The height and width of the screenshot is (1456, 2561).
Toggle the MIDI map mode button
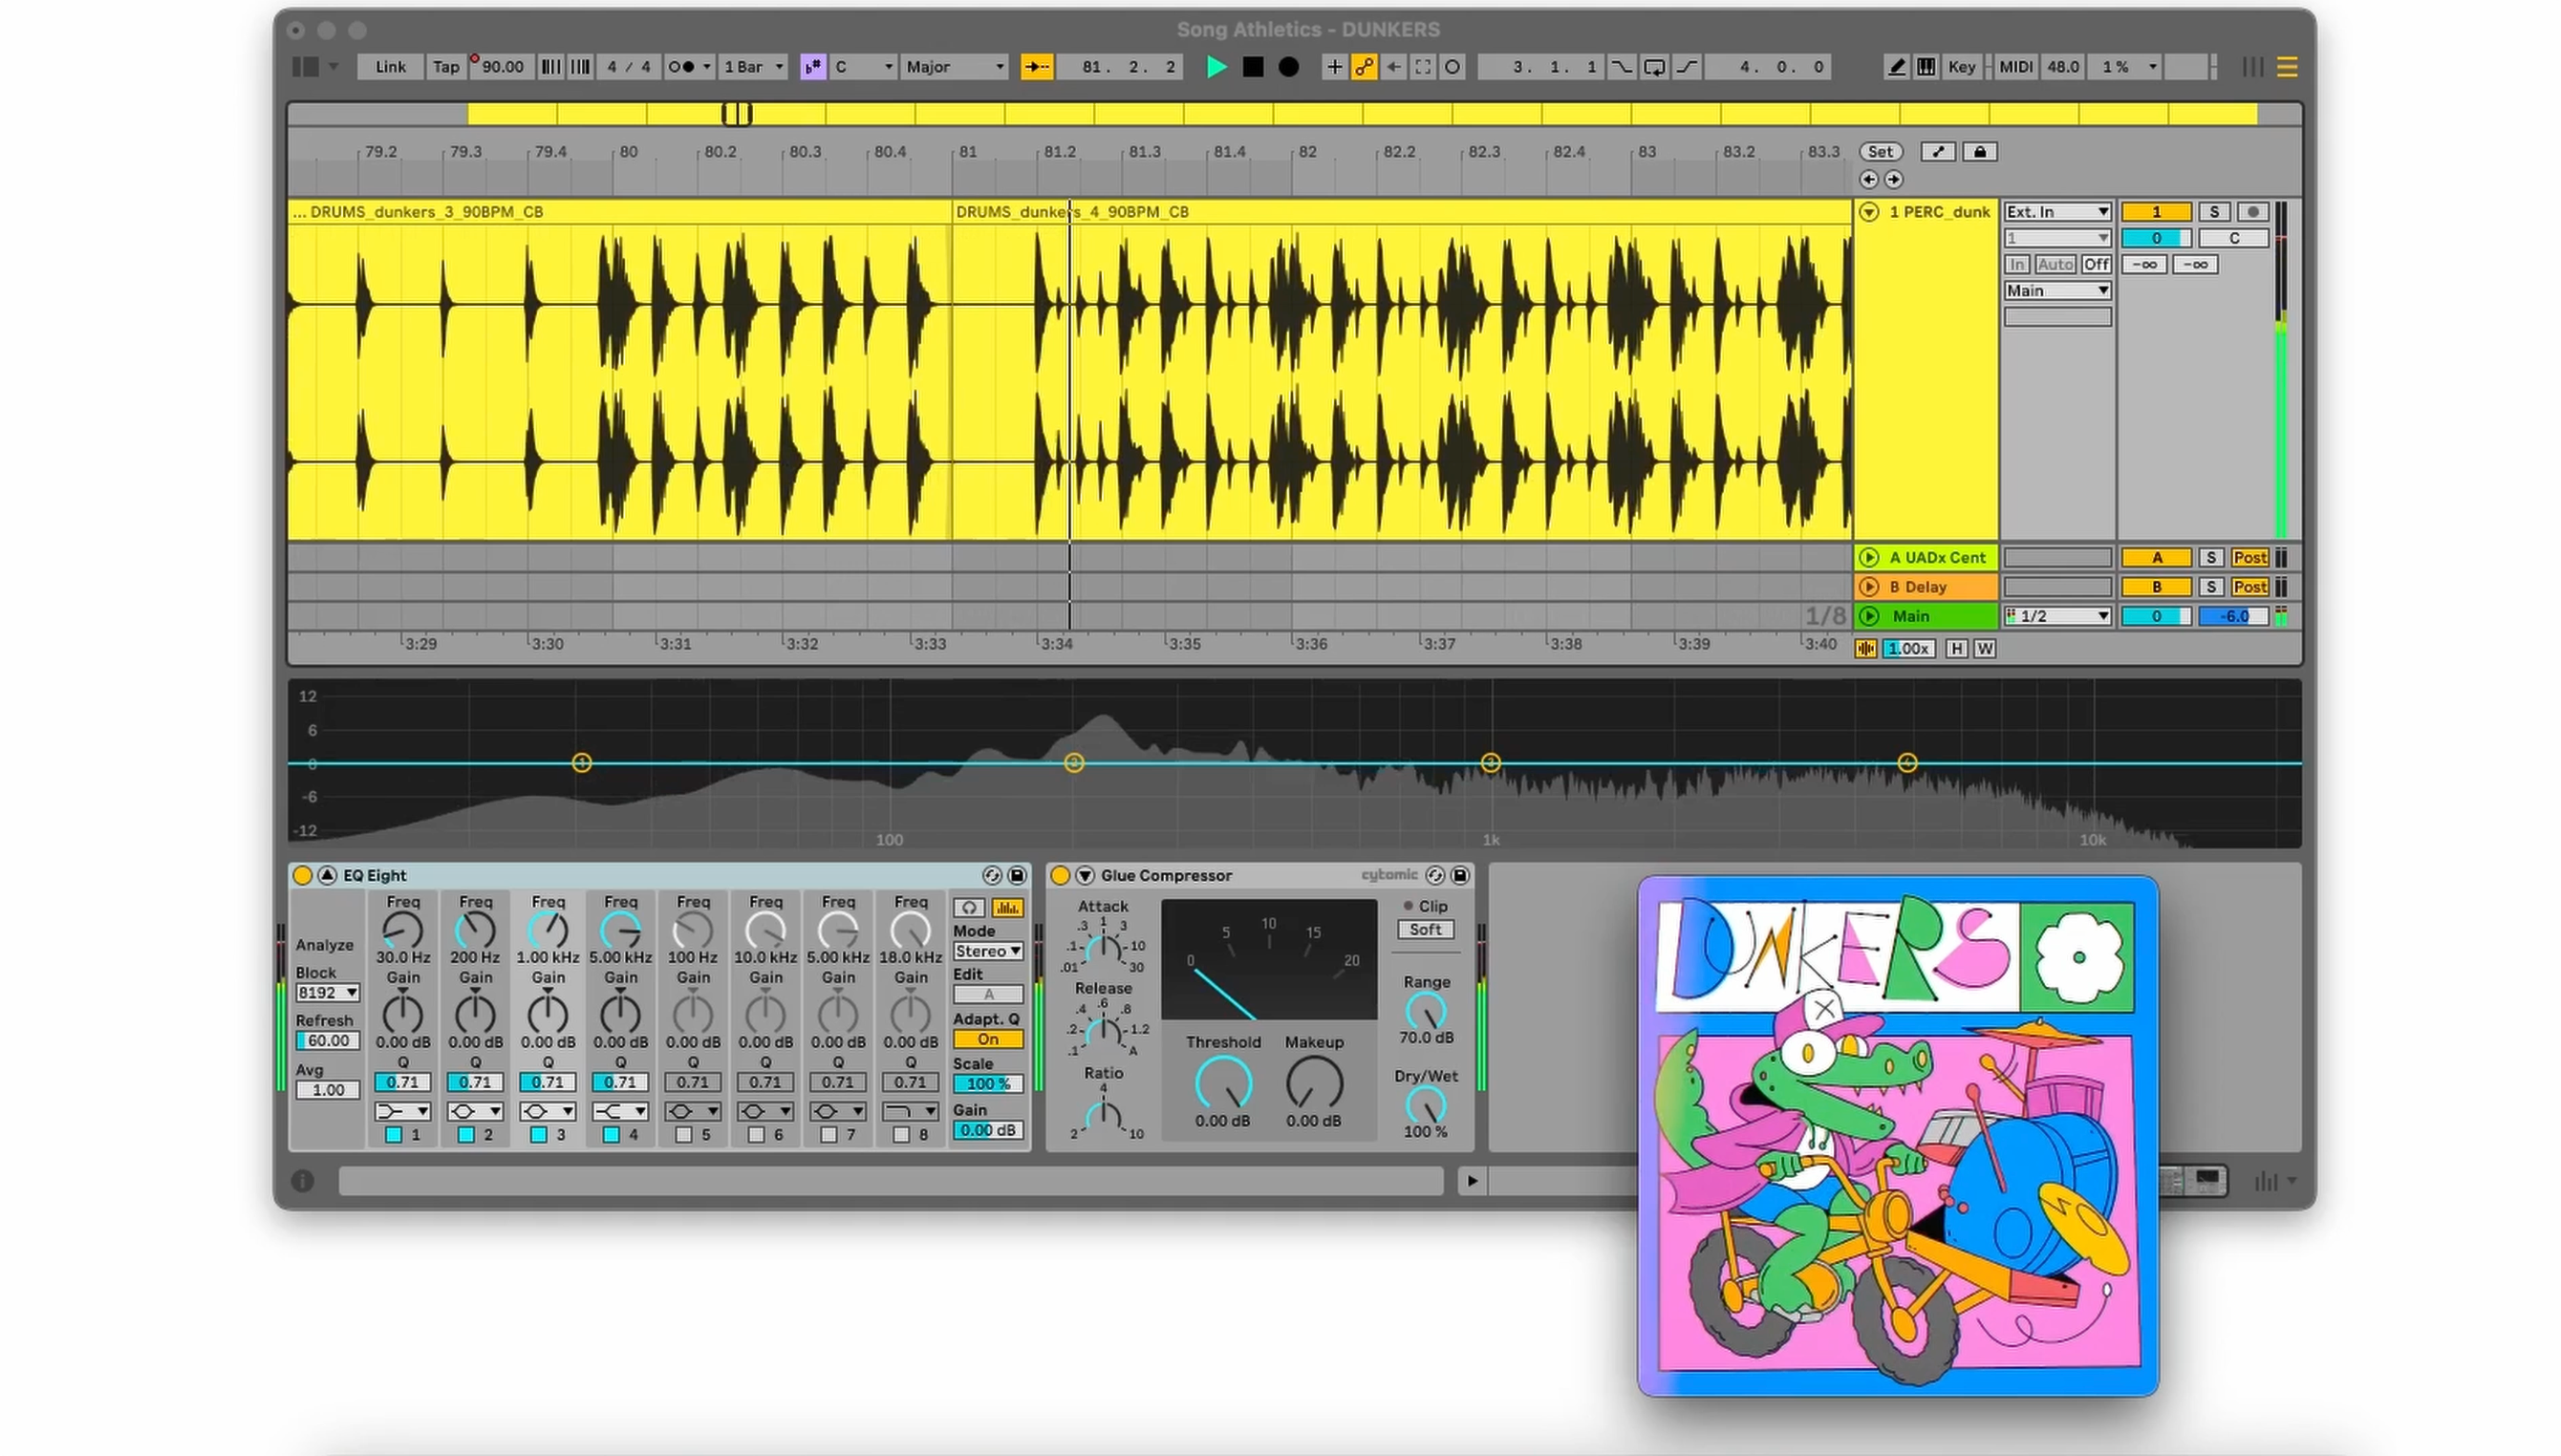pos(2015,67)
